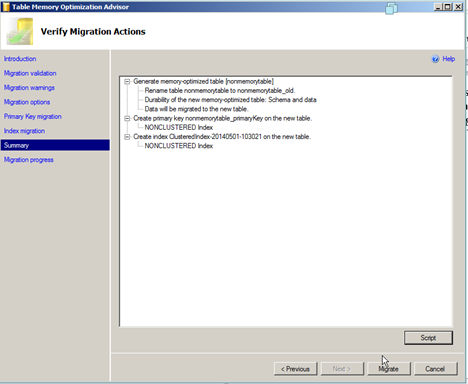Open Primary Key migration page
The width and height of the screenshot is (468, 384).
(x=33, y=116)
